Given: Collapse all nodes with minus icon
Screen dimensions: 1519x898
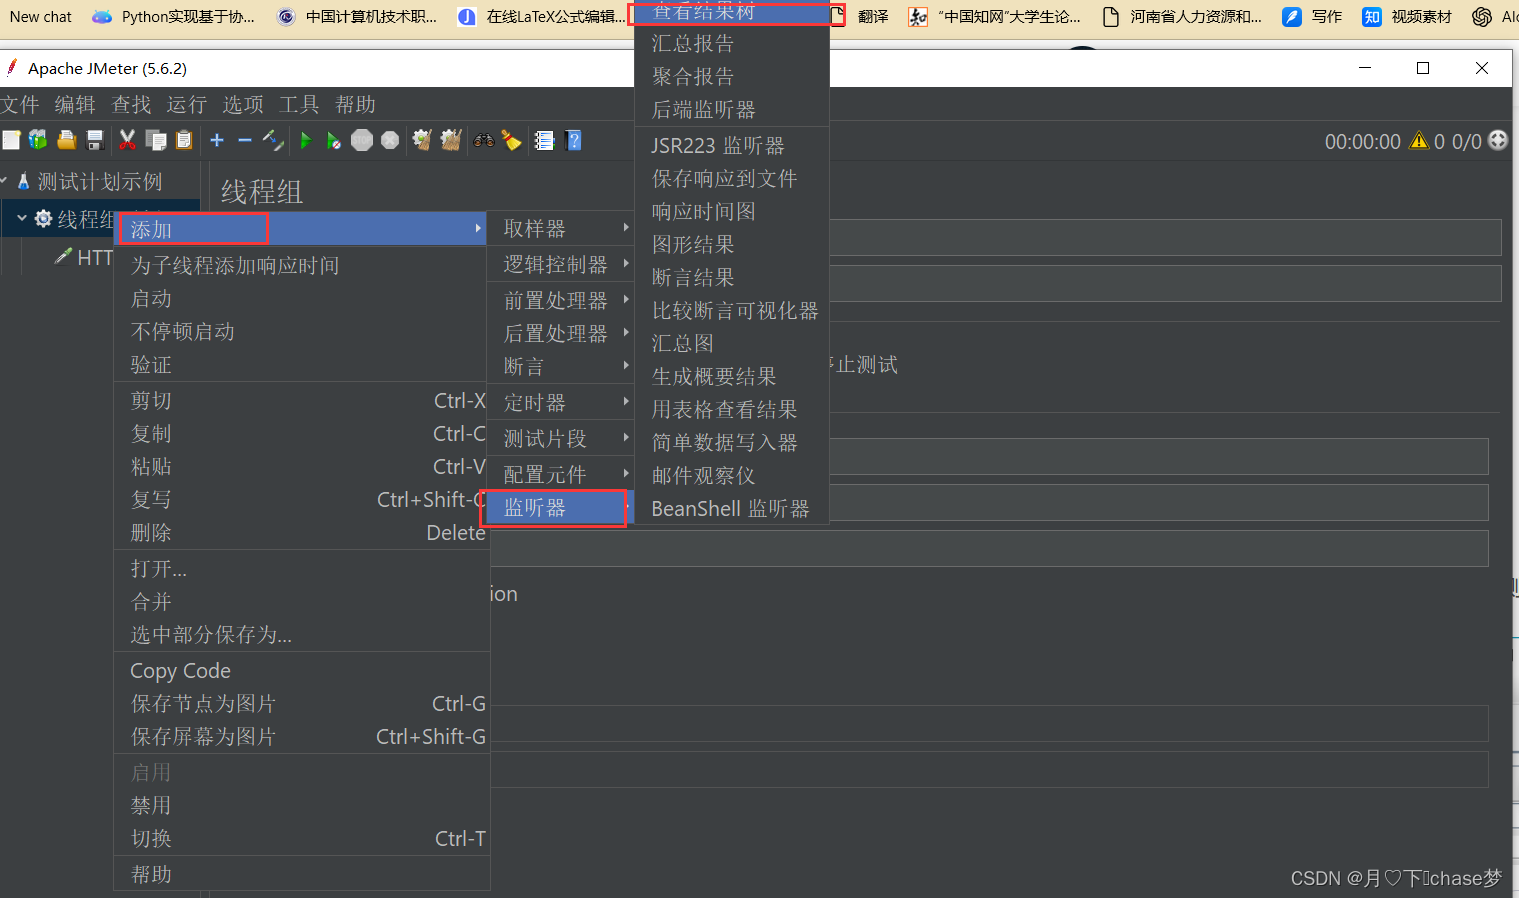Looking at the screenshot, I should click(244, 140).
